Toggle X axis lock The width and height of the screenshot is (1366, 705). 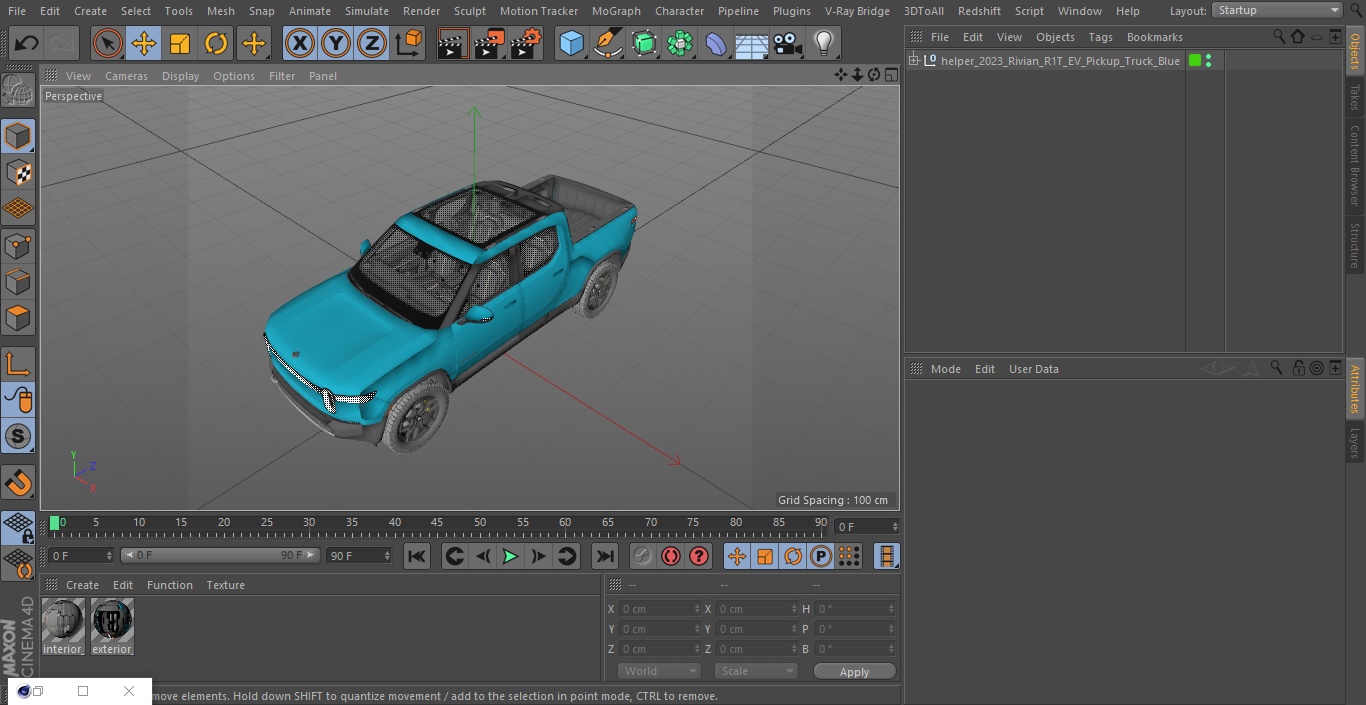(x=299, y=43)
